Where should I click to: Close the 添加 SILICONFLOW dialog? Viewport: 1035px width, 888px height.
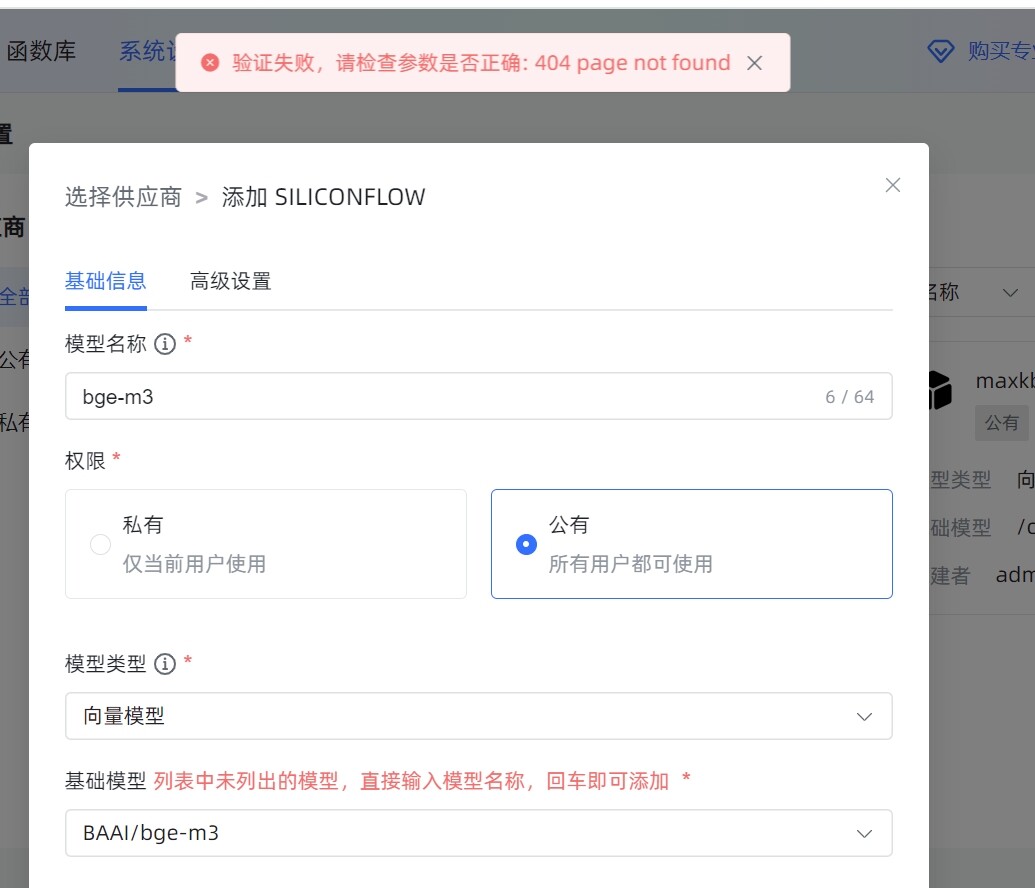892,185
